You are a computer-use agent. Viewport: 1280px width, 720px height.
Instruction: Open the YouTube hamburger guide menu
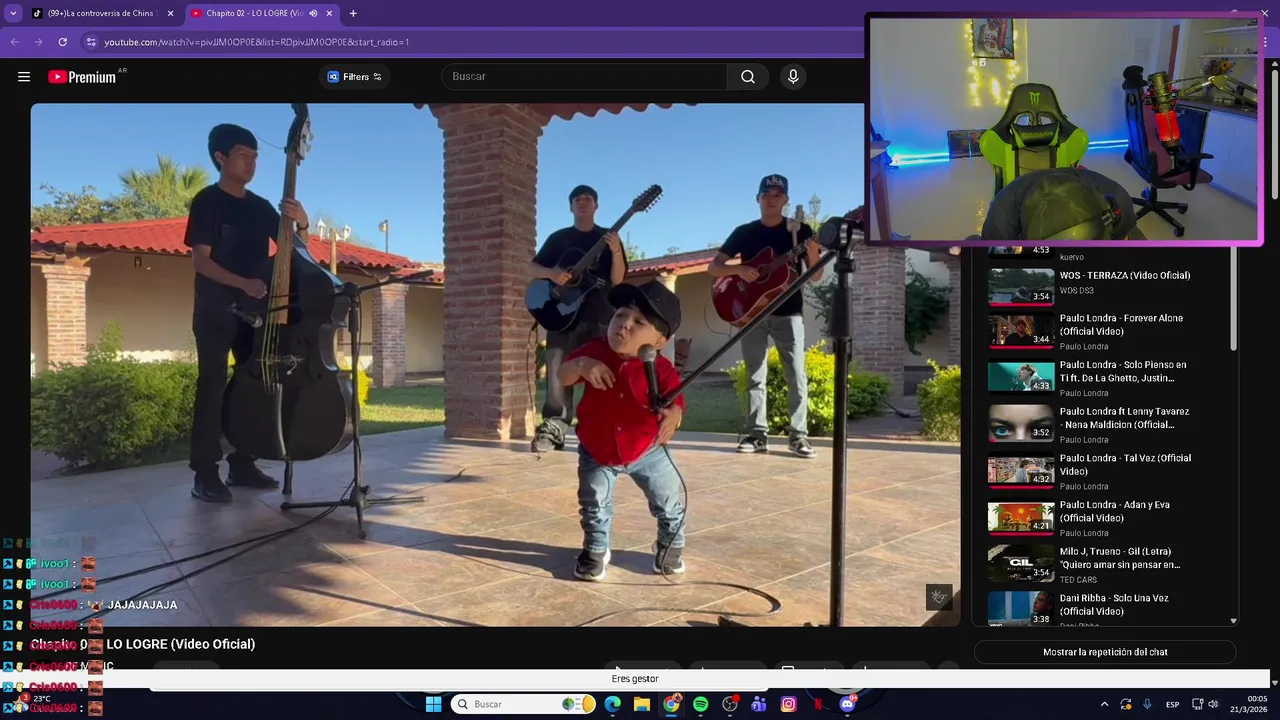(x=24, y=77)
